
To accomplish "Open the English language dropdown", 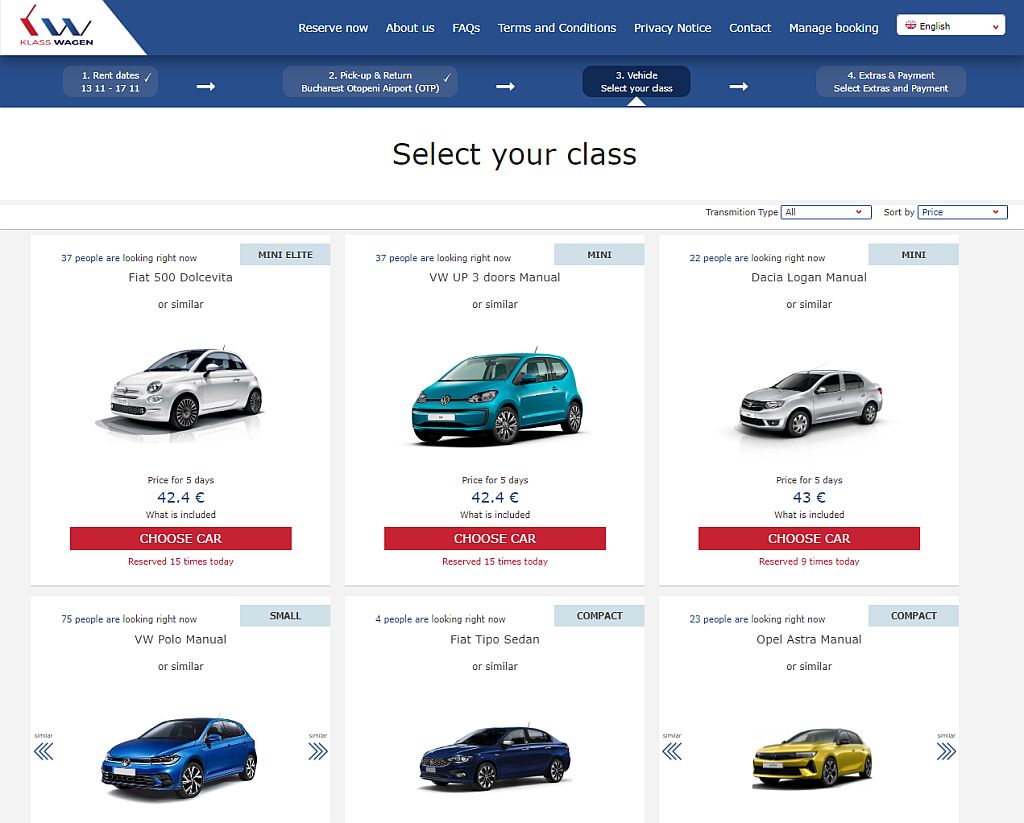I will (949, 24).
